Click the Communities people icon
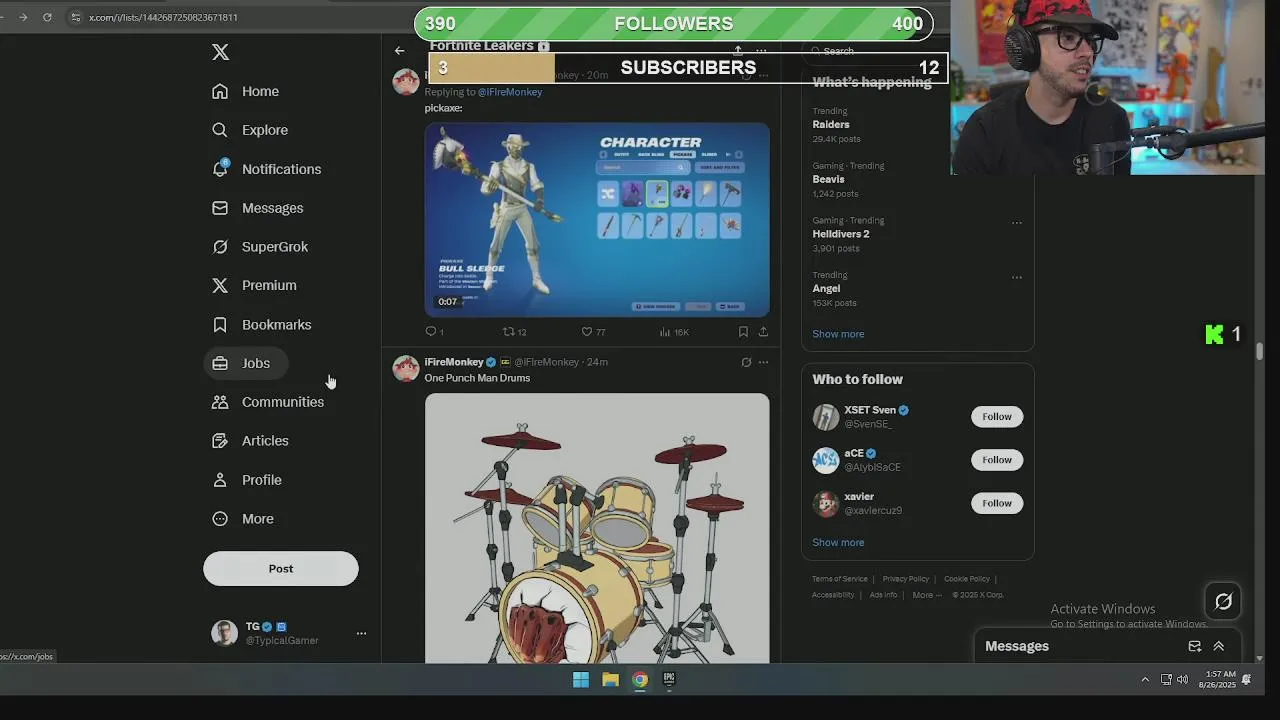The height and width of the screenshot is (720, 1280). pos(220,402)
